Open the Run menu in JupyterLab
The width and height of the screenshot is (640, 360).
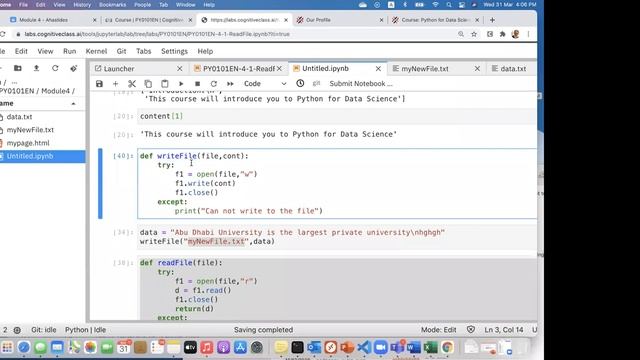click(x=69, y=51)
